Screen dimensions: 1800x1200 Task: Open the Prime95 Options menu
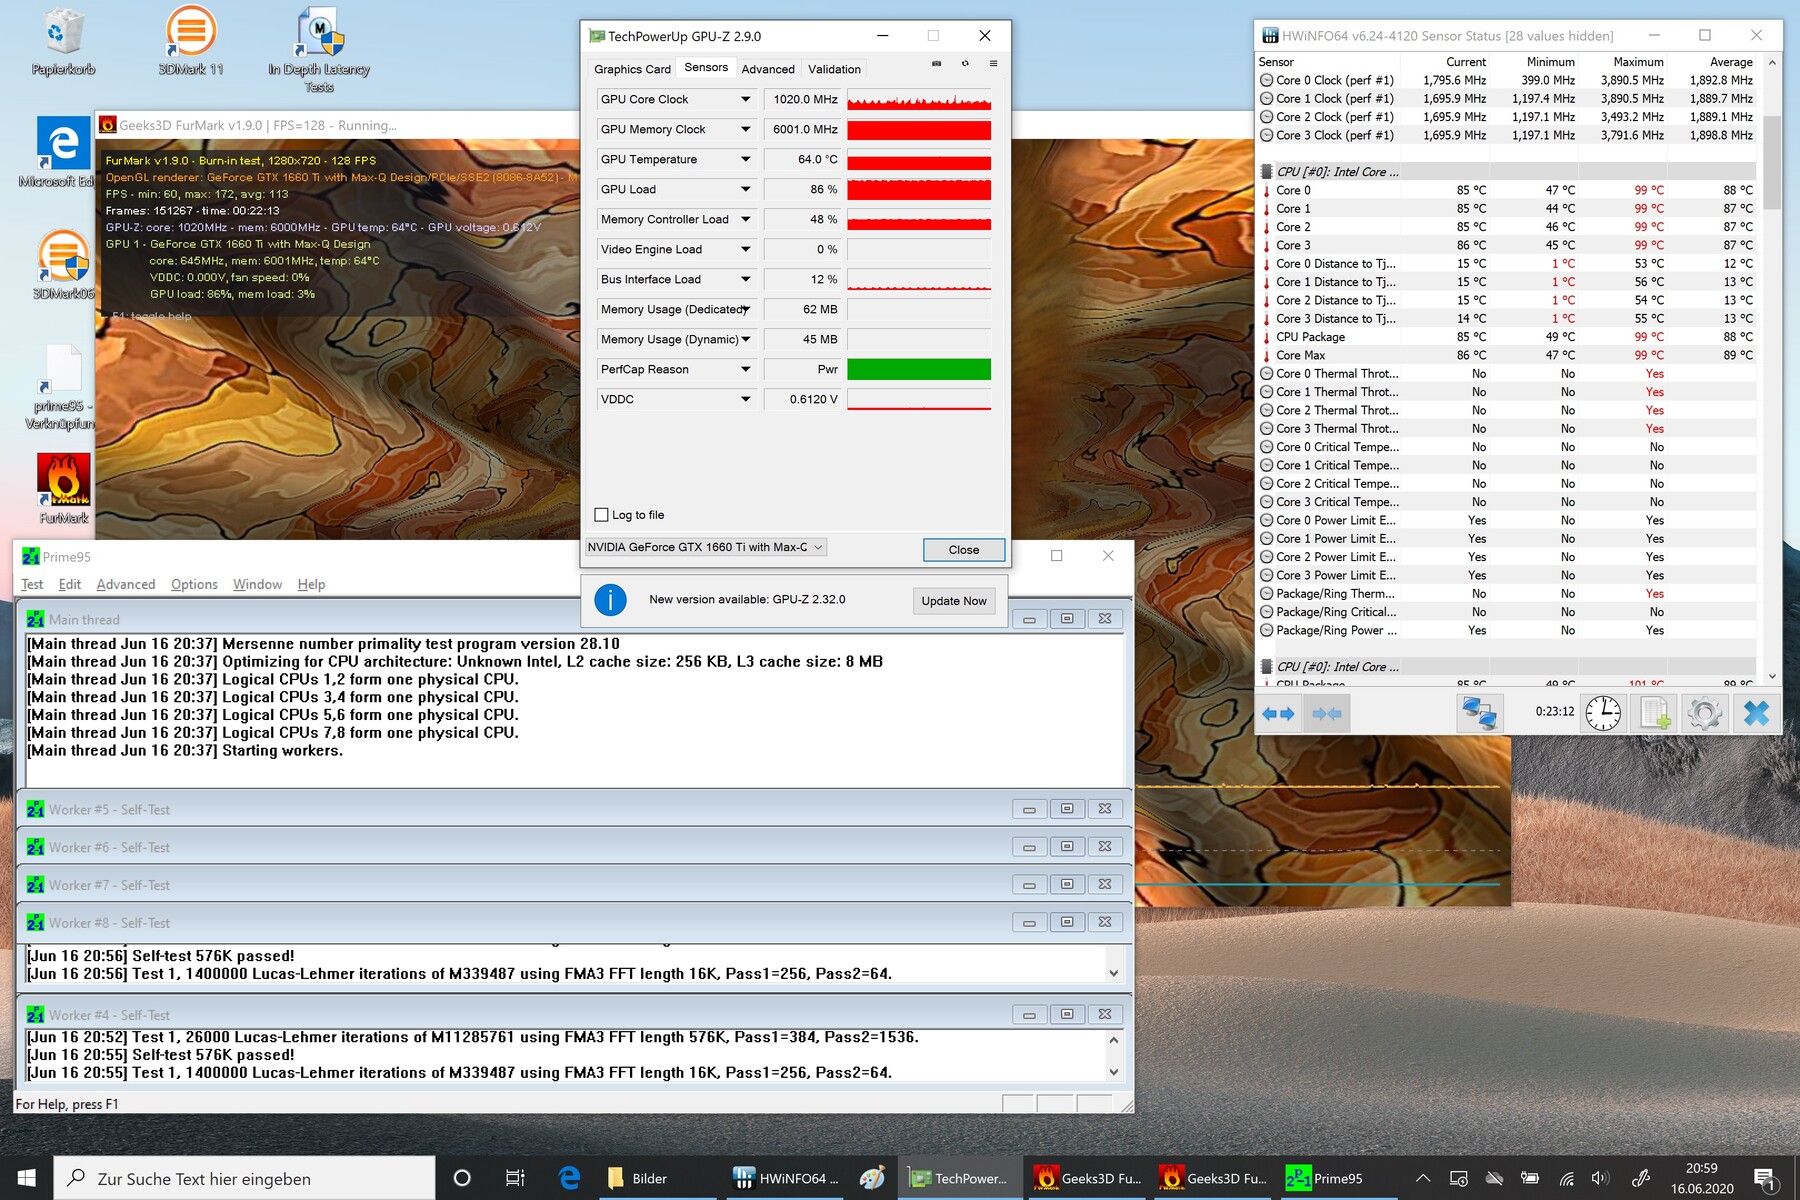coord(194,584)
